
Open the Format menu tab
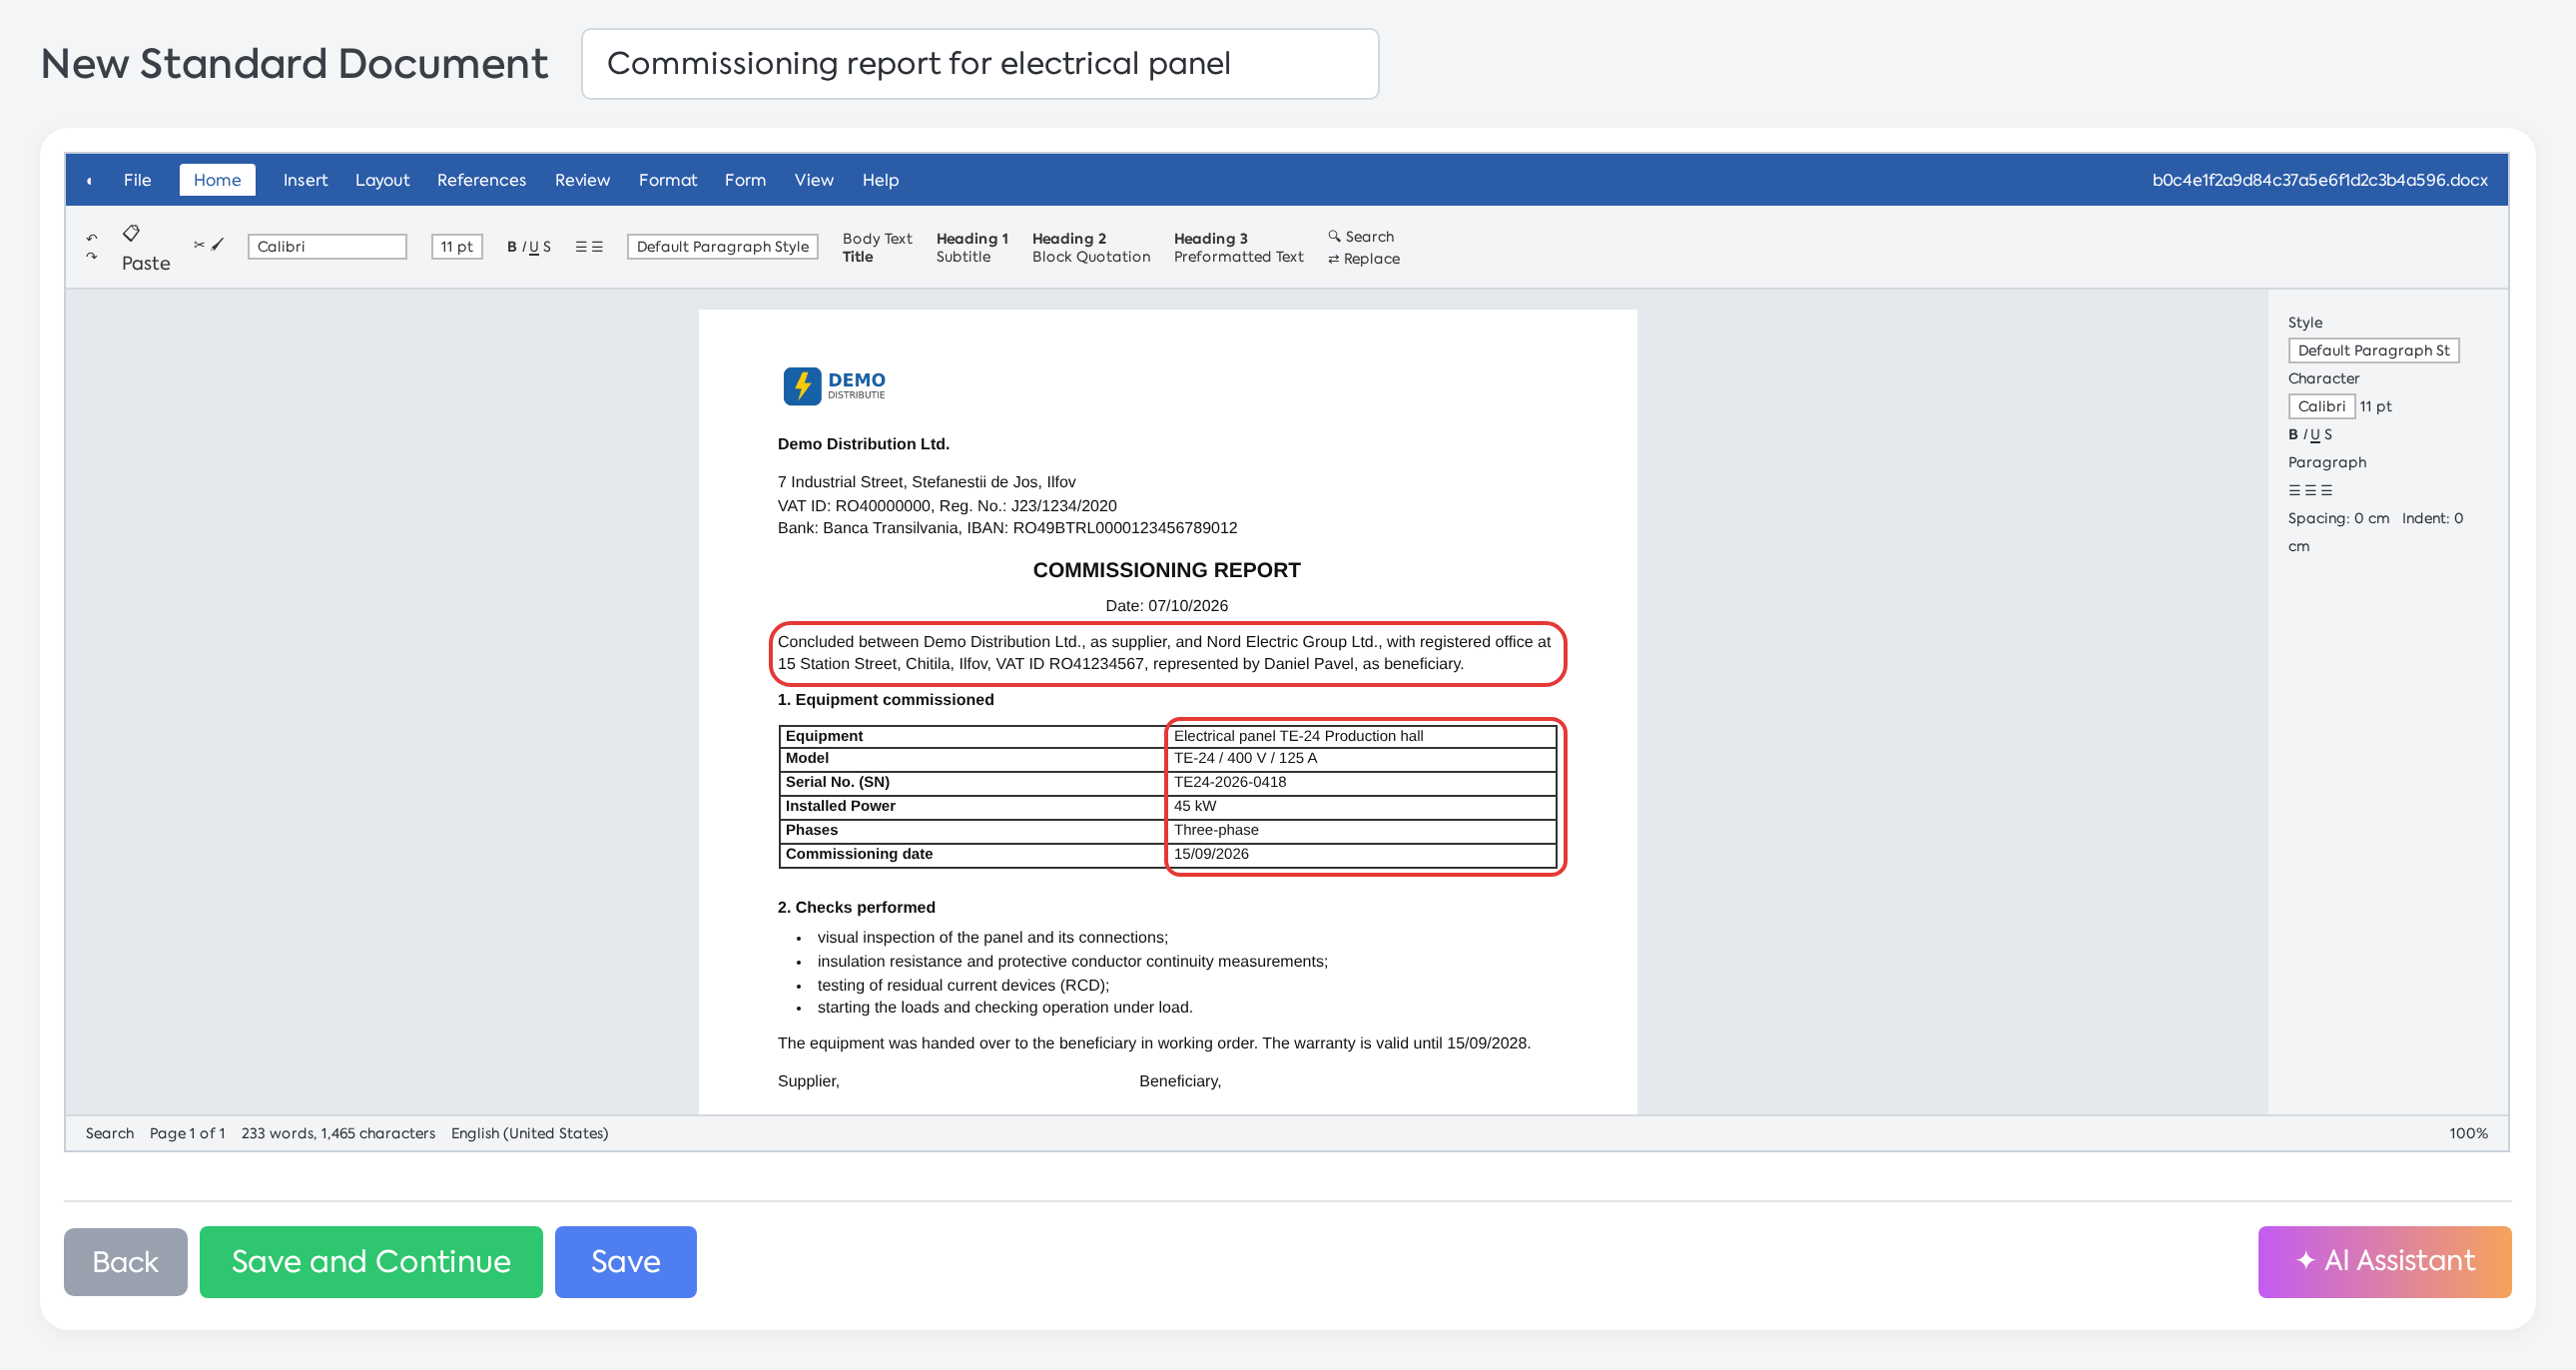[x=667, y=180]
